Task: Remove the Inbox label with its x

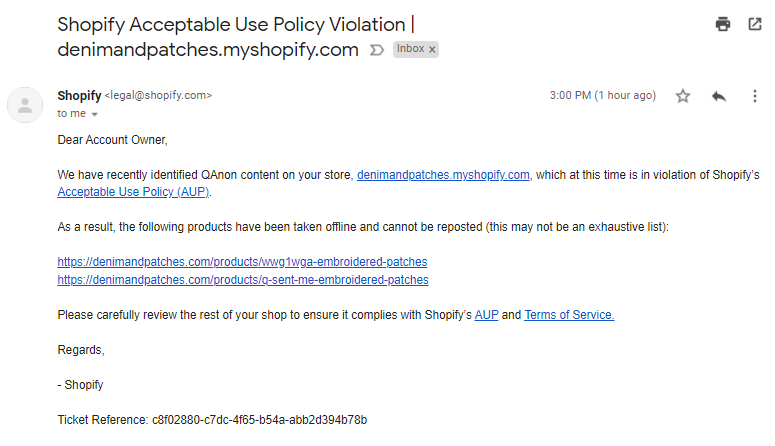Action: pyautogui.click(x=432, y=49)
